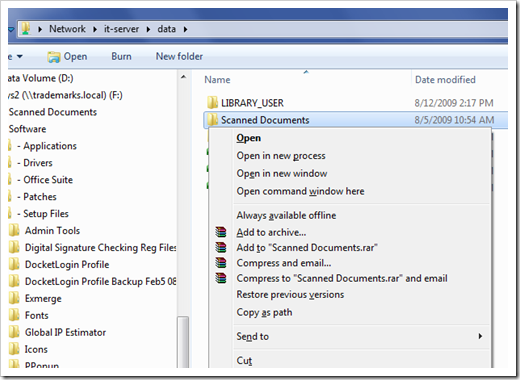Screen dimensions: 520x380
Task: Click the DocketLogin Profile Backup folder icon
Action: tap(14, 281)
